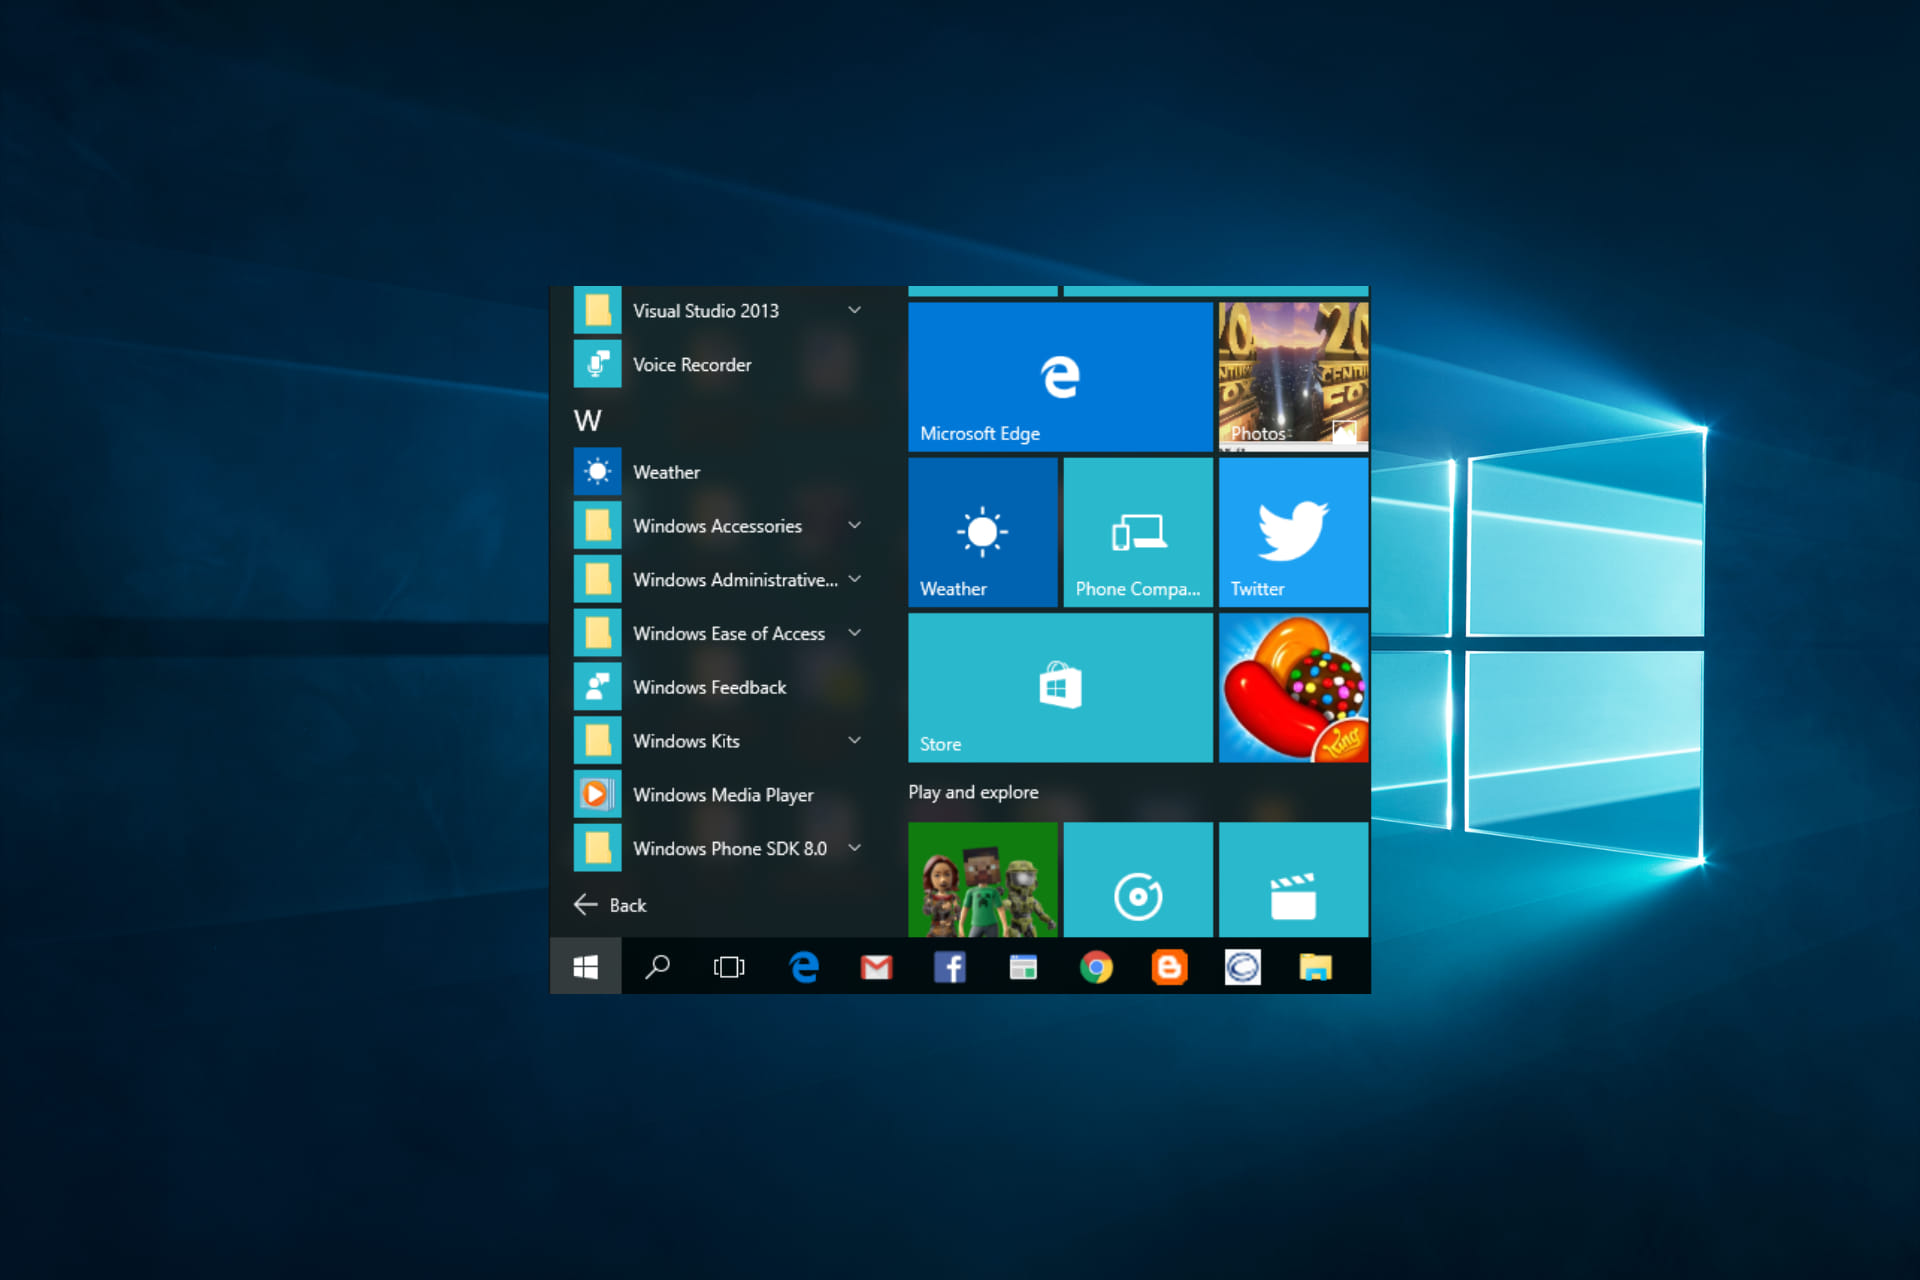Select Windows Ease of Access entry
The width and height of the screenshot is (1920, 1280).
click(x=729, y=633)
